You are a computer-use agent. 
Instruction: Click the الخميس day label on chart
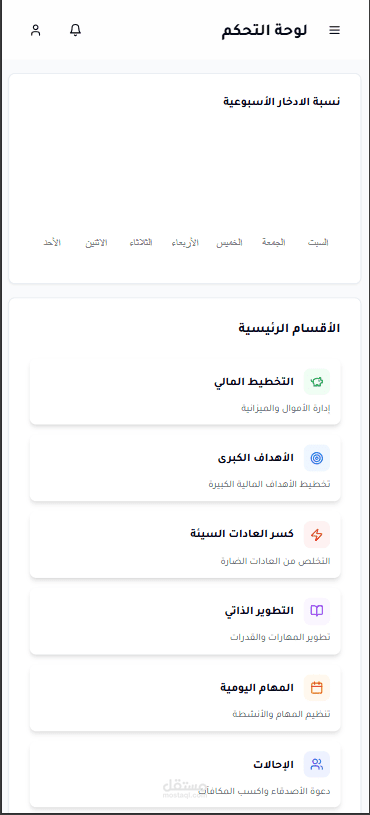[230, 242]
